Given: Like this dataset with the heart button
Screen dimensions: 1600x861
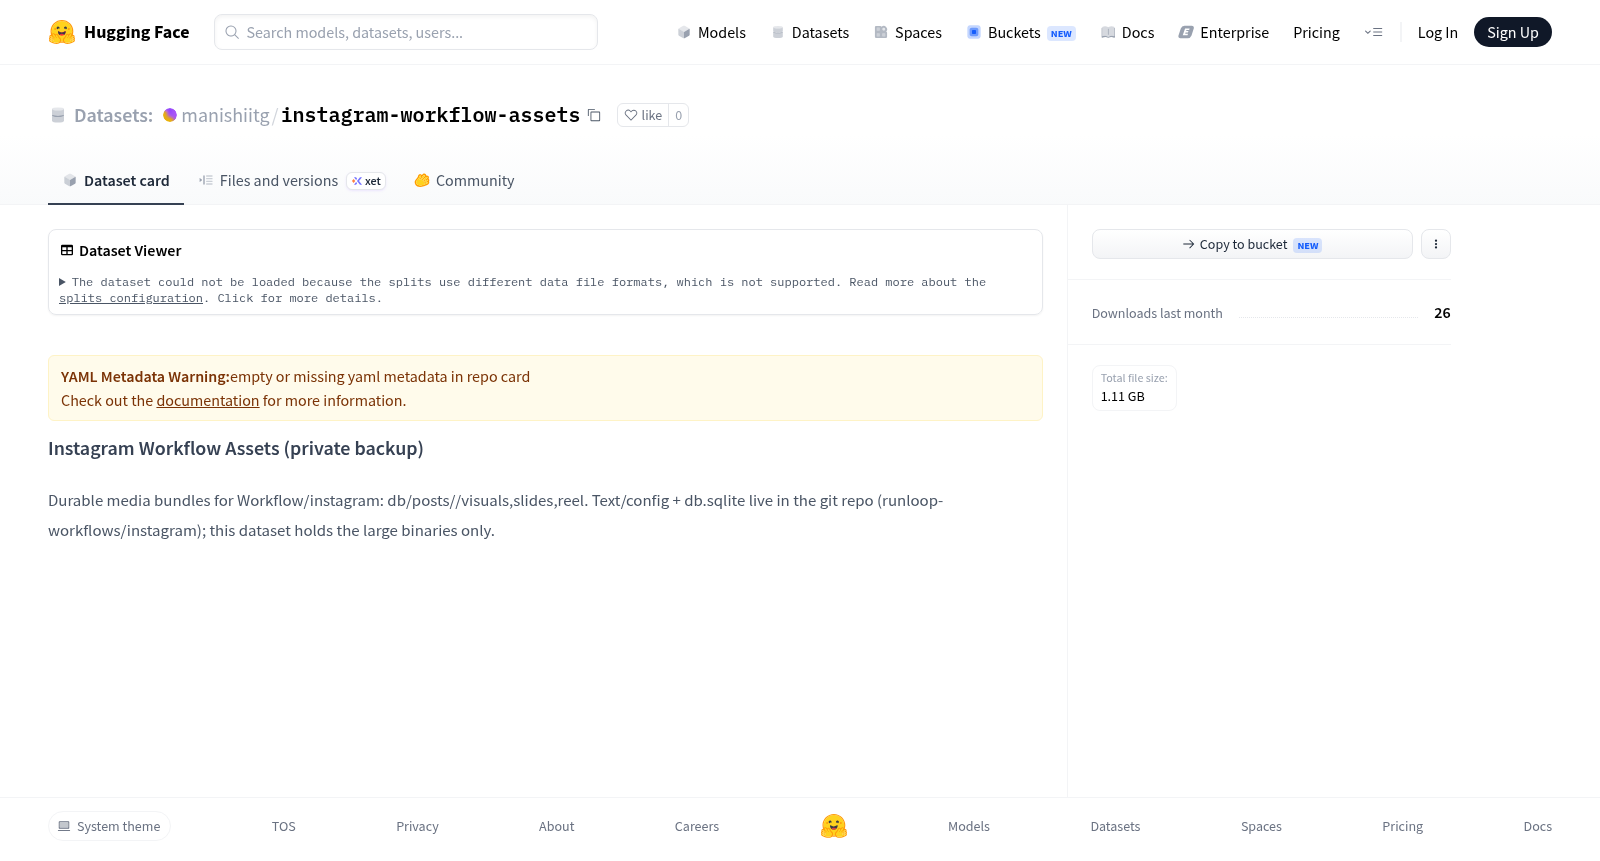Looking at the screenshot, I should tap(643, 115).
